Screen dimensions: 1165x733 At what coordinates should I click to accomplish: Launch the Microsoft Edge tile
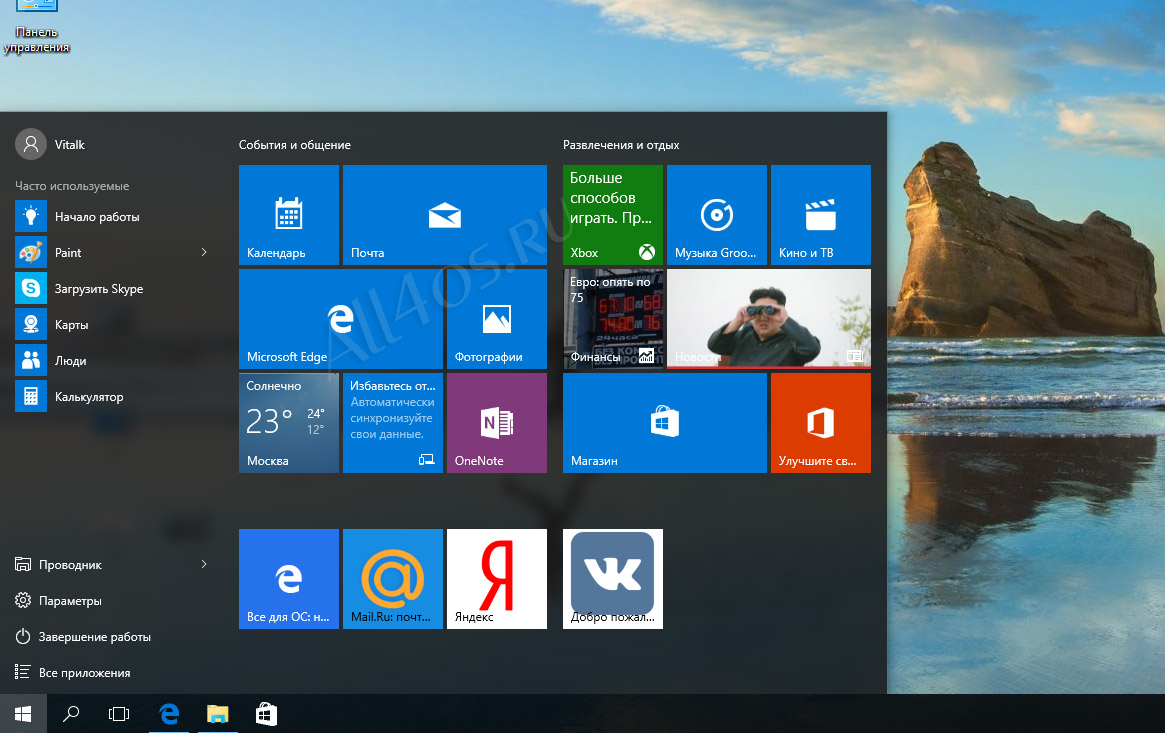click(340, 319)
